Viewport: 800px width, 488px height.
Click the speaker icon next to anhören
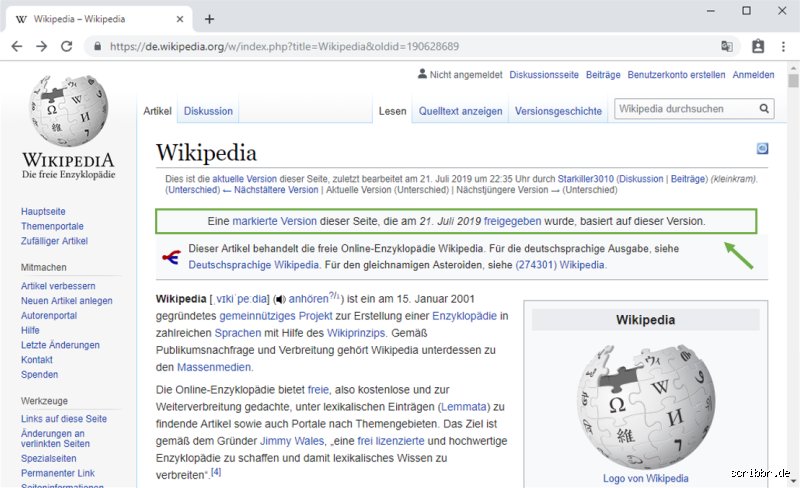point(281,299)
